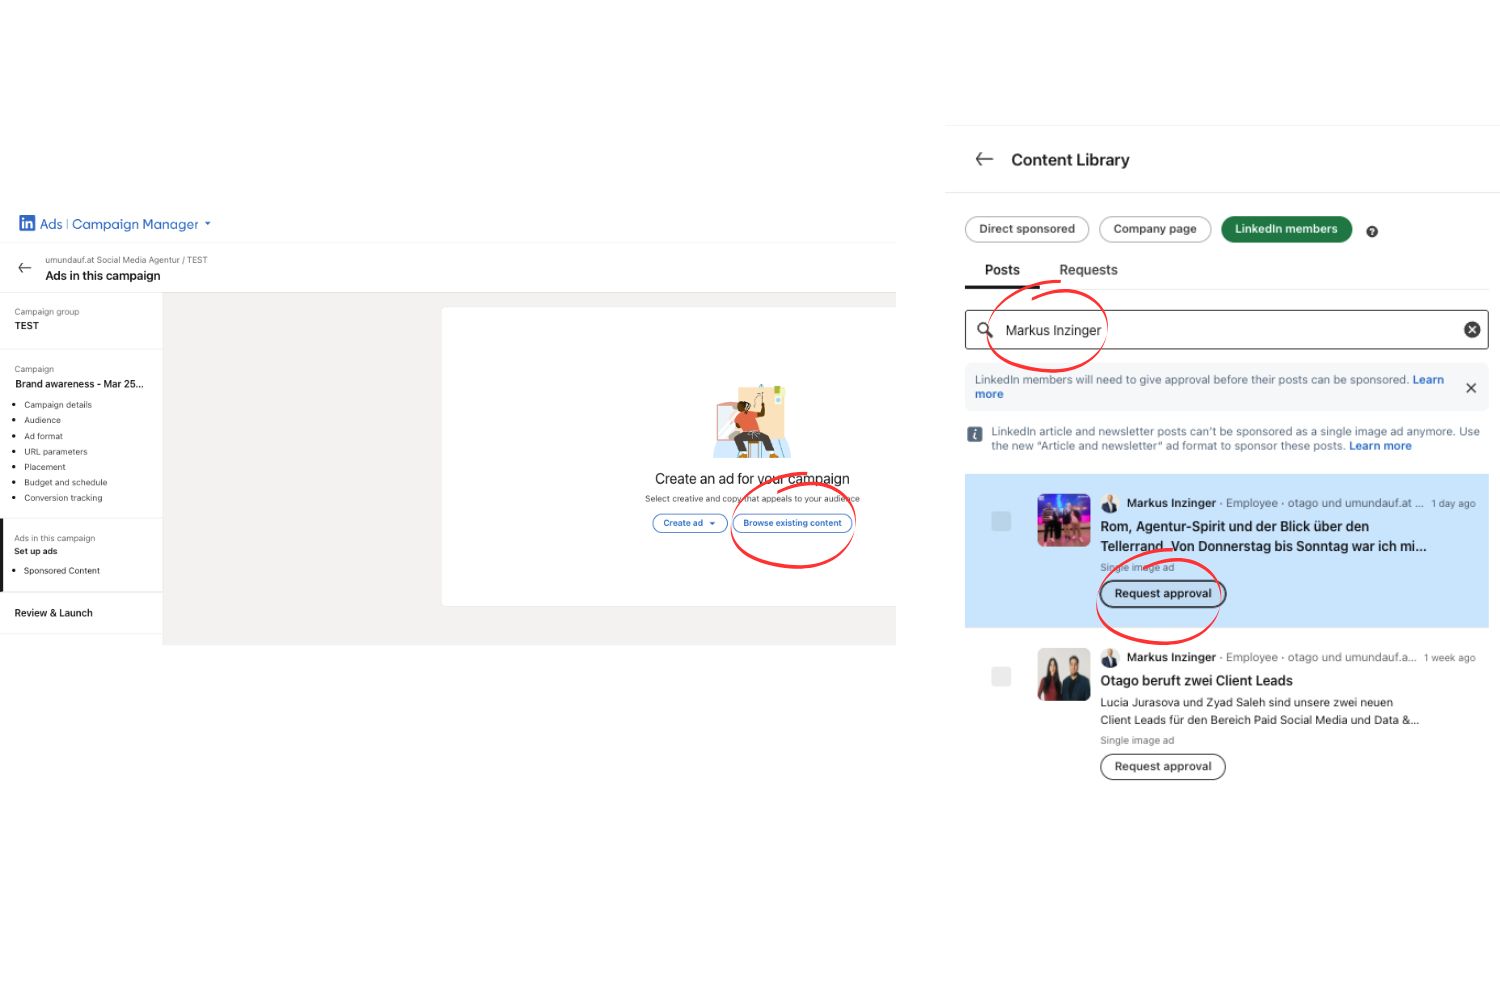Switch to the Requests tab

1088,270
